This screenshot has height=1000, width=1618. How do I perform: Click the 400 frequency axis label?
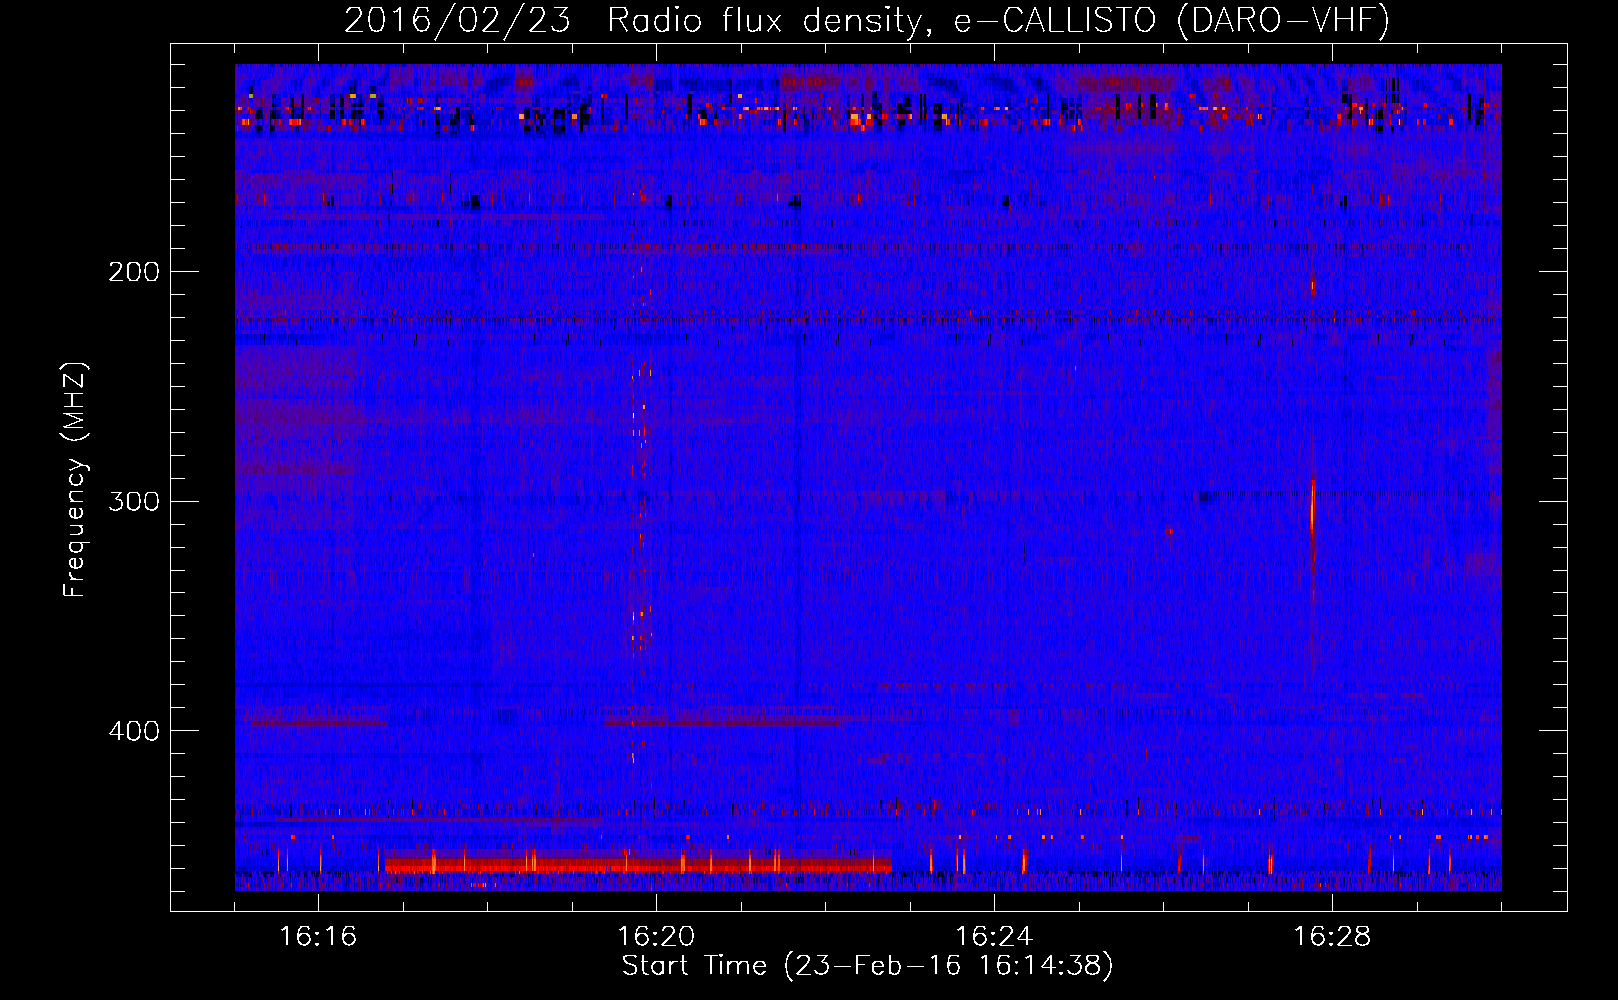[x=134, y=731]
